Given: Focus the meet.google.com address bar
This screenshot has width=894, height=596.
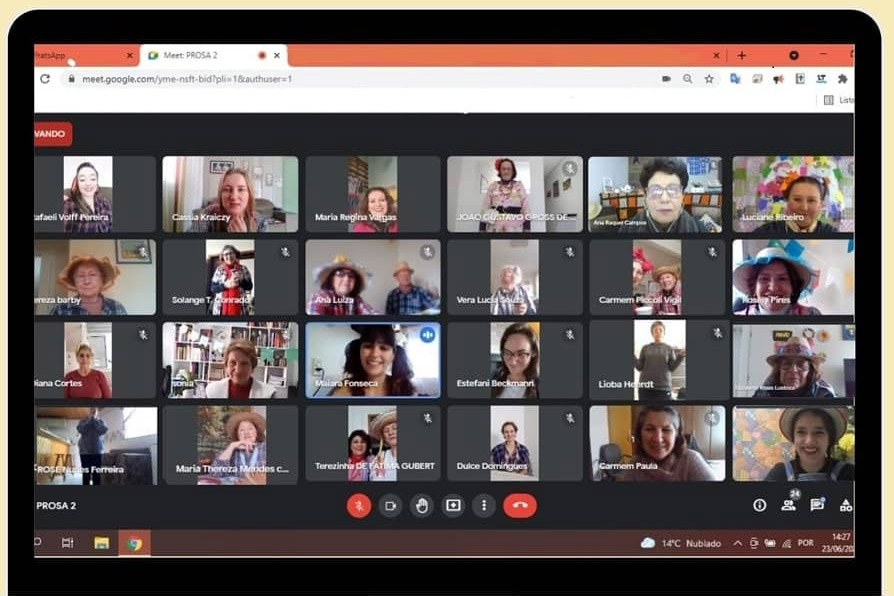Looking at the screenshot, I should [365, 79].
